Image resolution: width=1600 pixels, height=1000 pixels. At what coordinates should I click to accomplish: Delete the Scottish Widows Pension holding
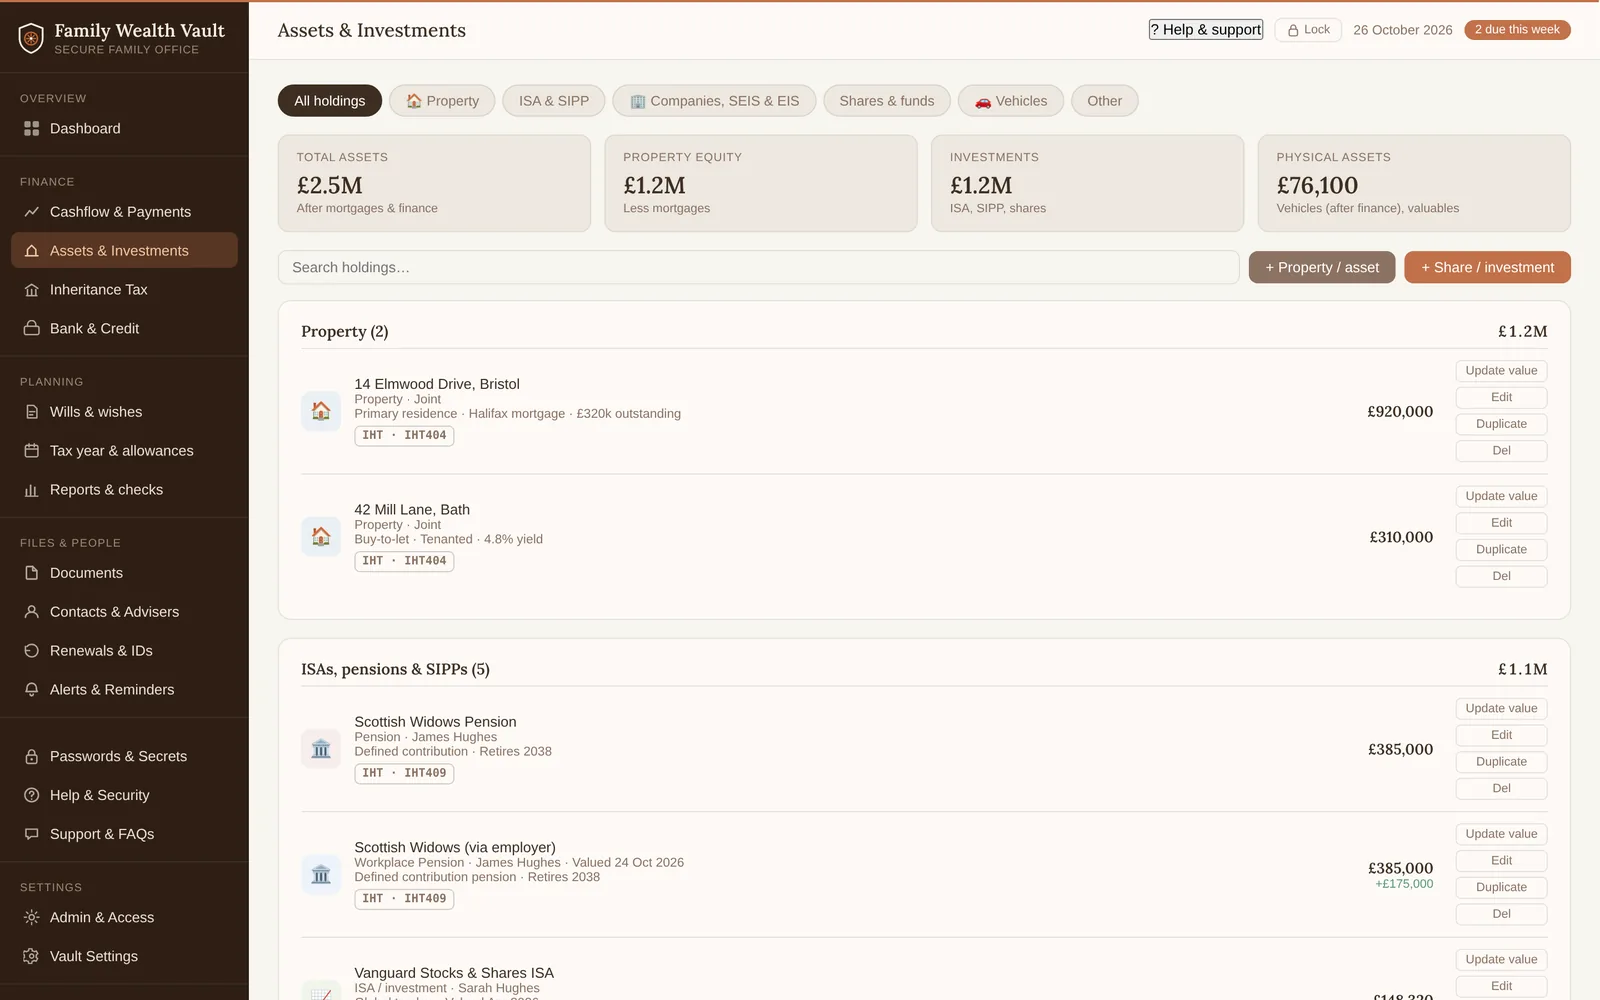click(x=1501, y=789)
